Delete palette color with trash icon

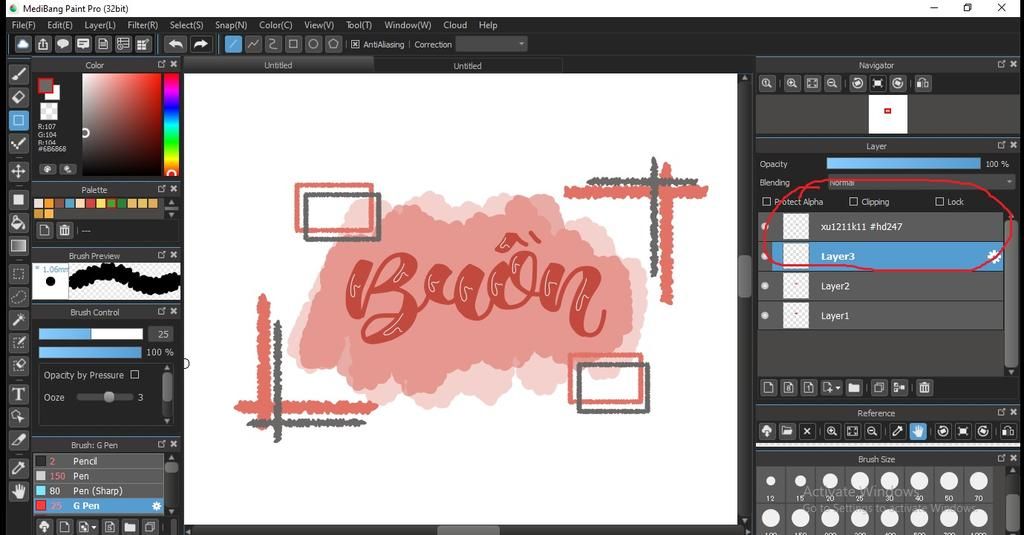click(65, 230)
